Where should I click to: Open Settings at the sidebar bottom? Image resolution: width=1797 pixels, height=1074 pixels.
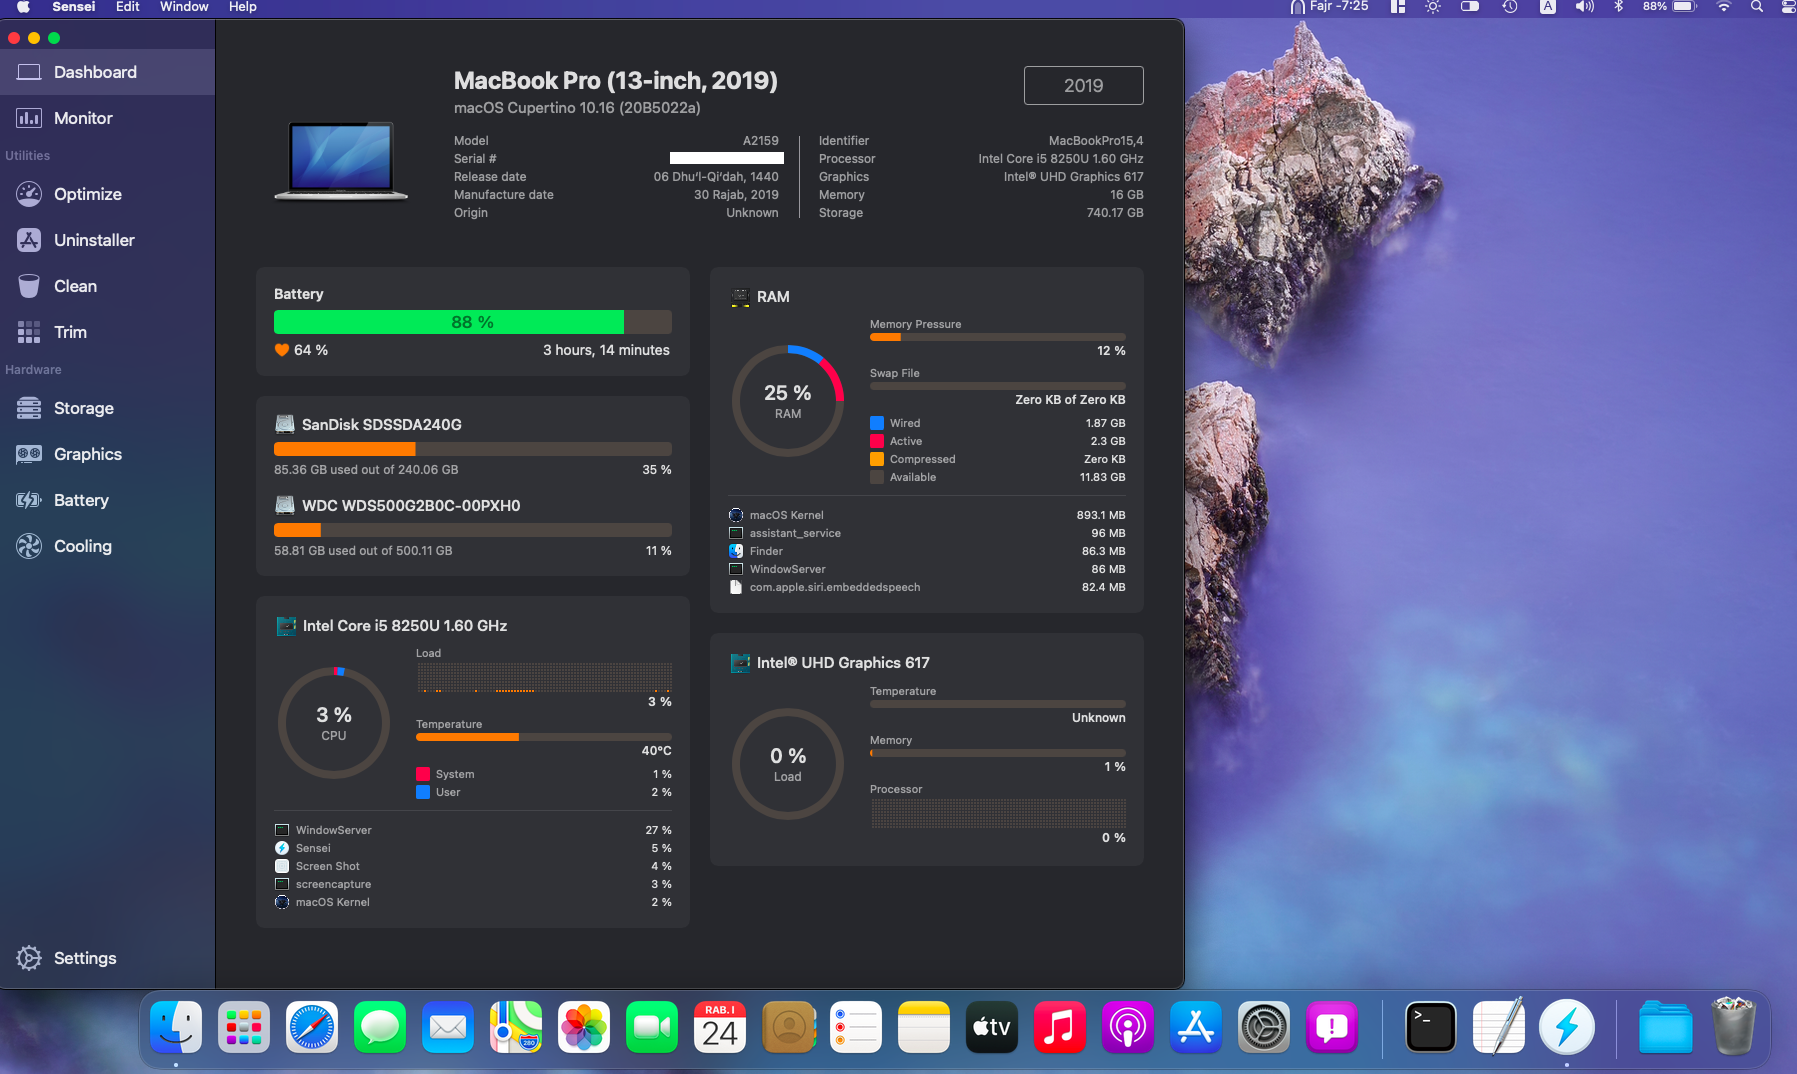107,958
